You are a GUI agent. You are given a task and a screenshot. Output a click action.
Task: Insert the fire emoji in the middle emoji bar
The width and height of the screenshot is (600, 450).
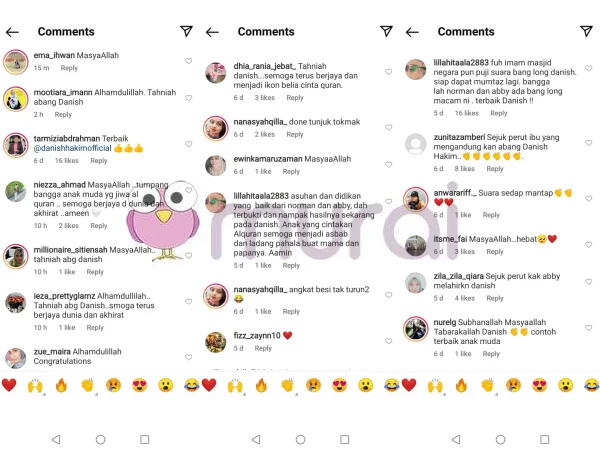[261, 385]
